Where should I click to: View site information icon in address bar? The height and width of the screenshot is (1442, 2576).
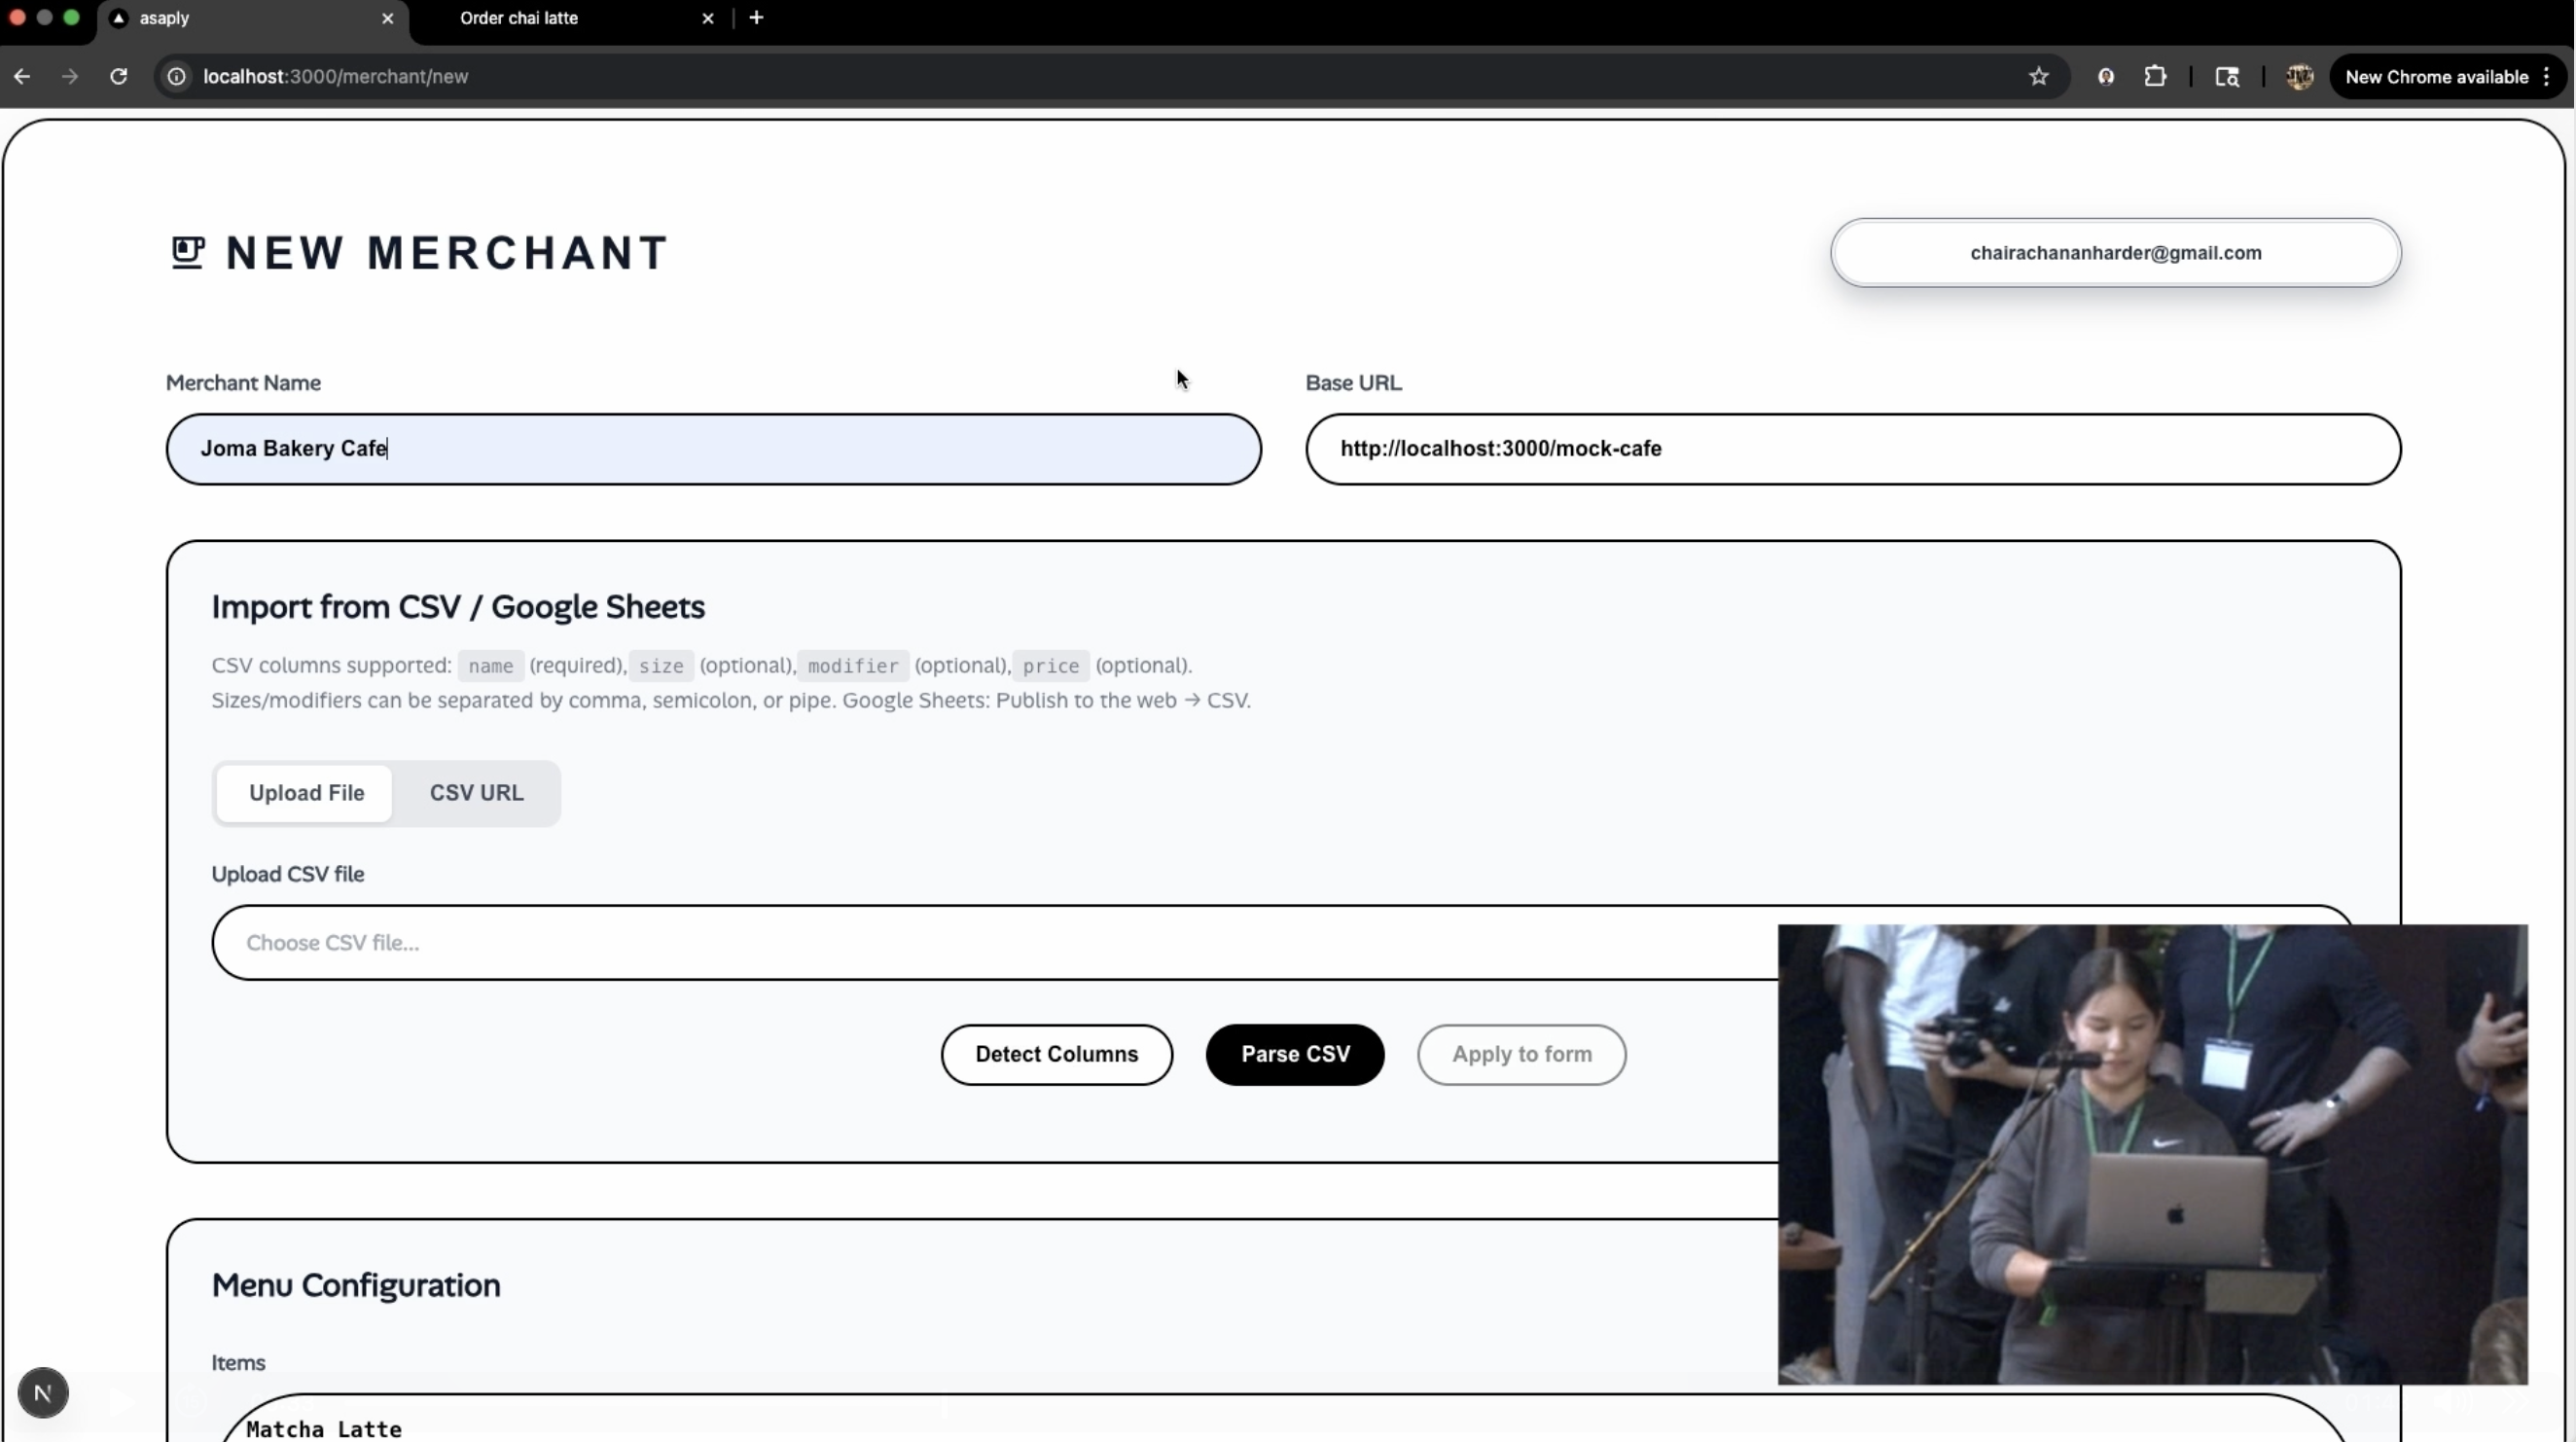tap(176, 77)
